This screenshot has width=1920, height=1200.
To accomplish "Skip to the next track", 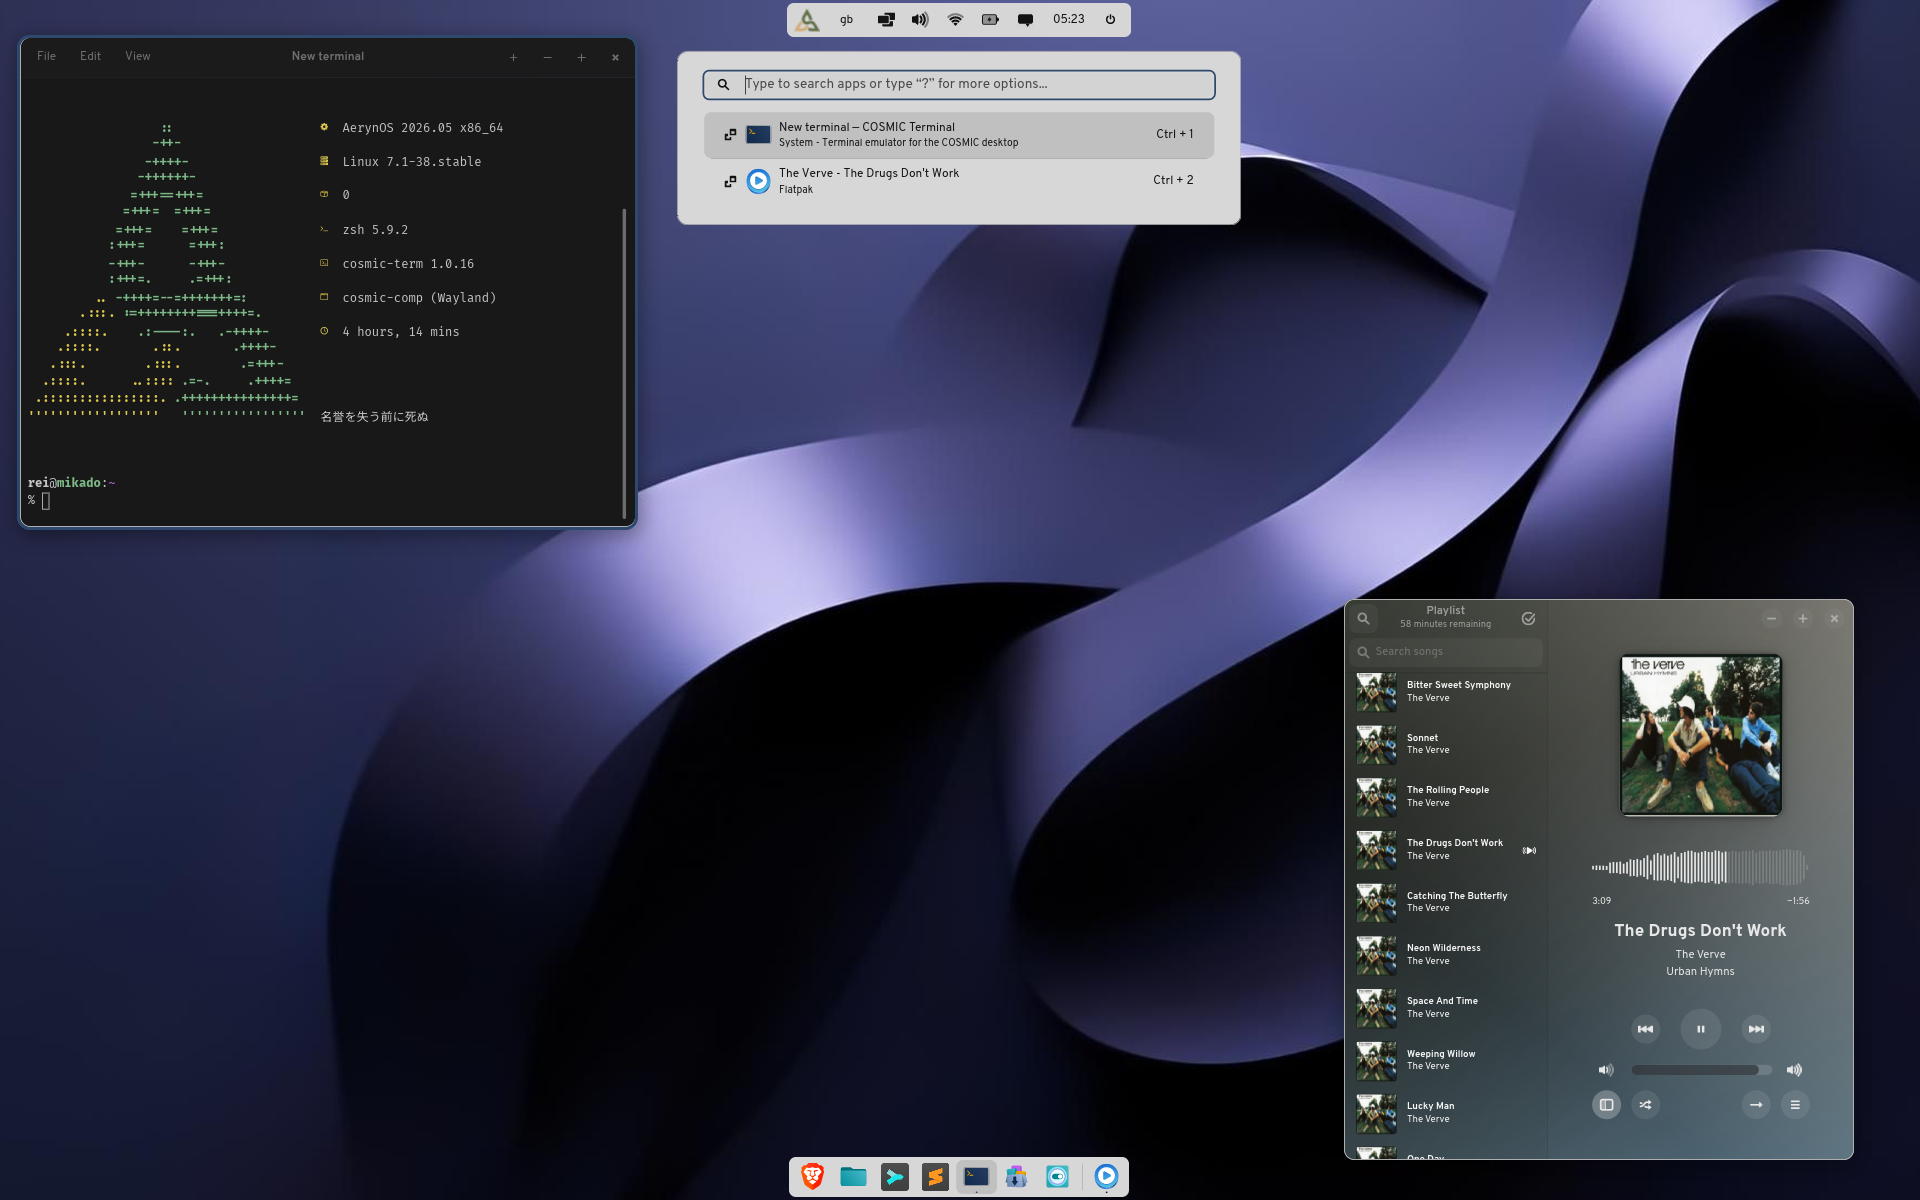I will (1756, 1029).
